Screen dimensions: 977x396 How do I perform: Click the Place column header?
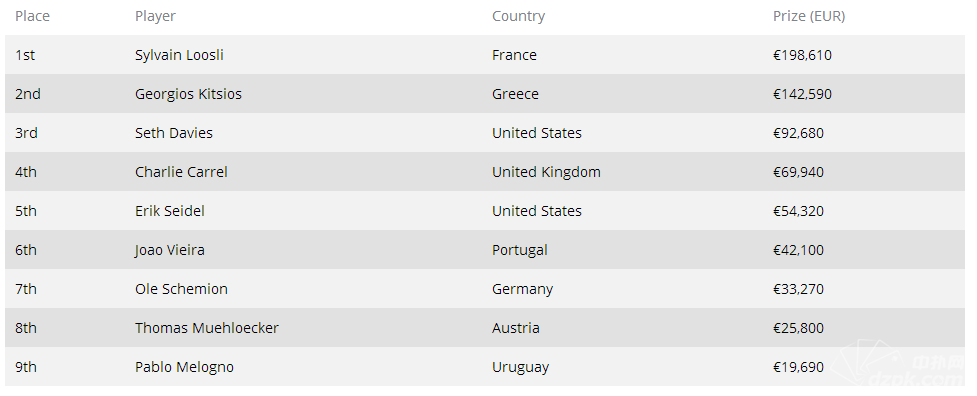click(x=32, y=16)
